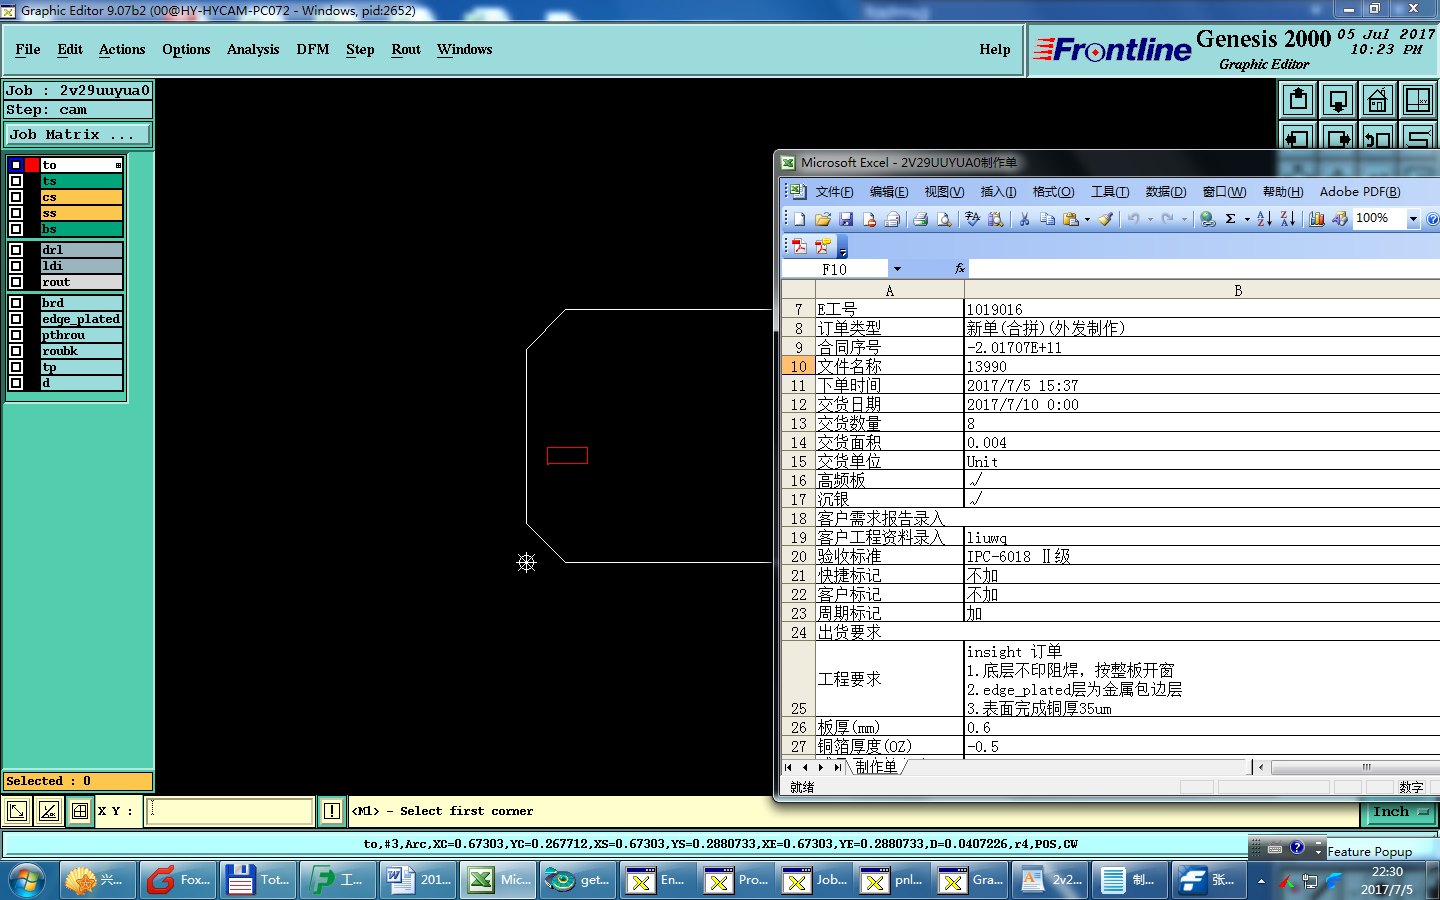1440x900 pixels.
Task: Click Excel Cut scissors icon
Action: click(x=1024, y=219)
